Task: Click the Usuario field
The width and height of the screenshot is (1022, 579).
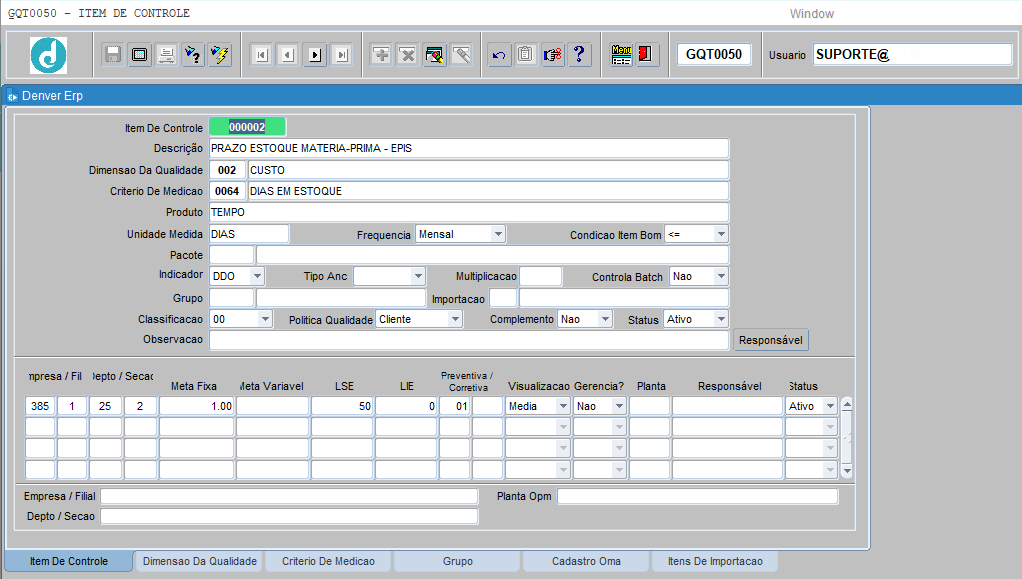Action: [912, 54]
